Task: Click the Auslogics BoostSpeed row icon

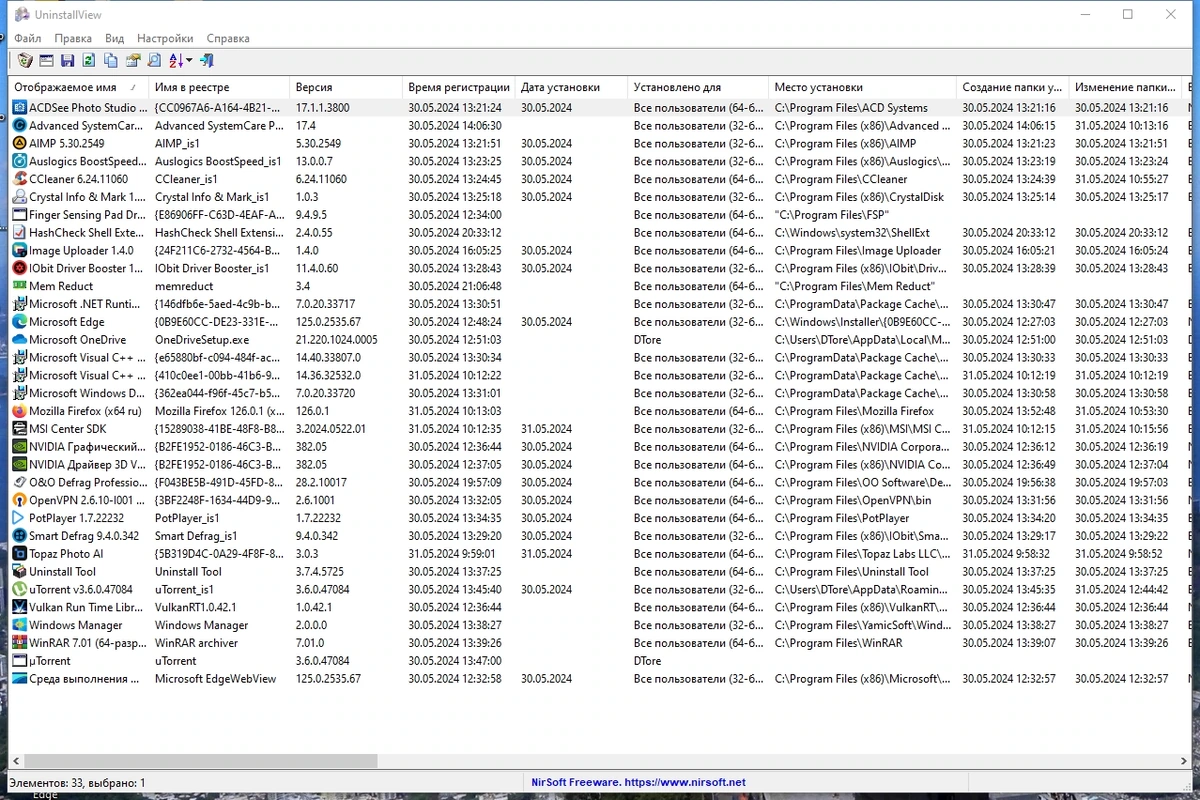Action: click(19, 161)
